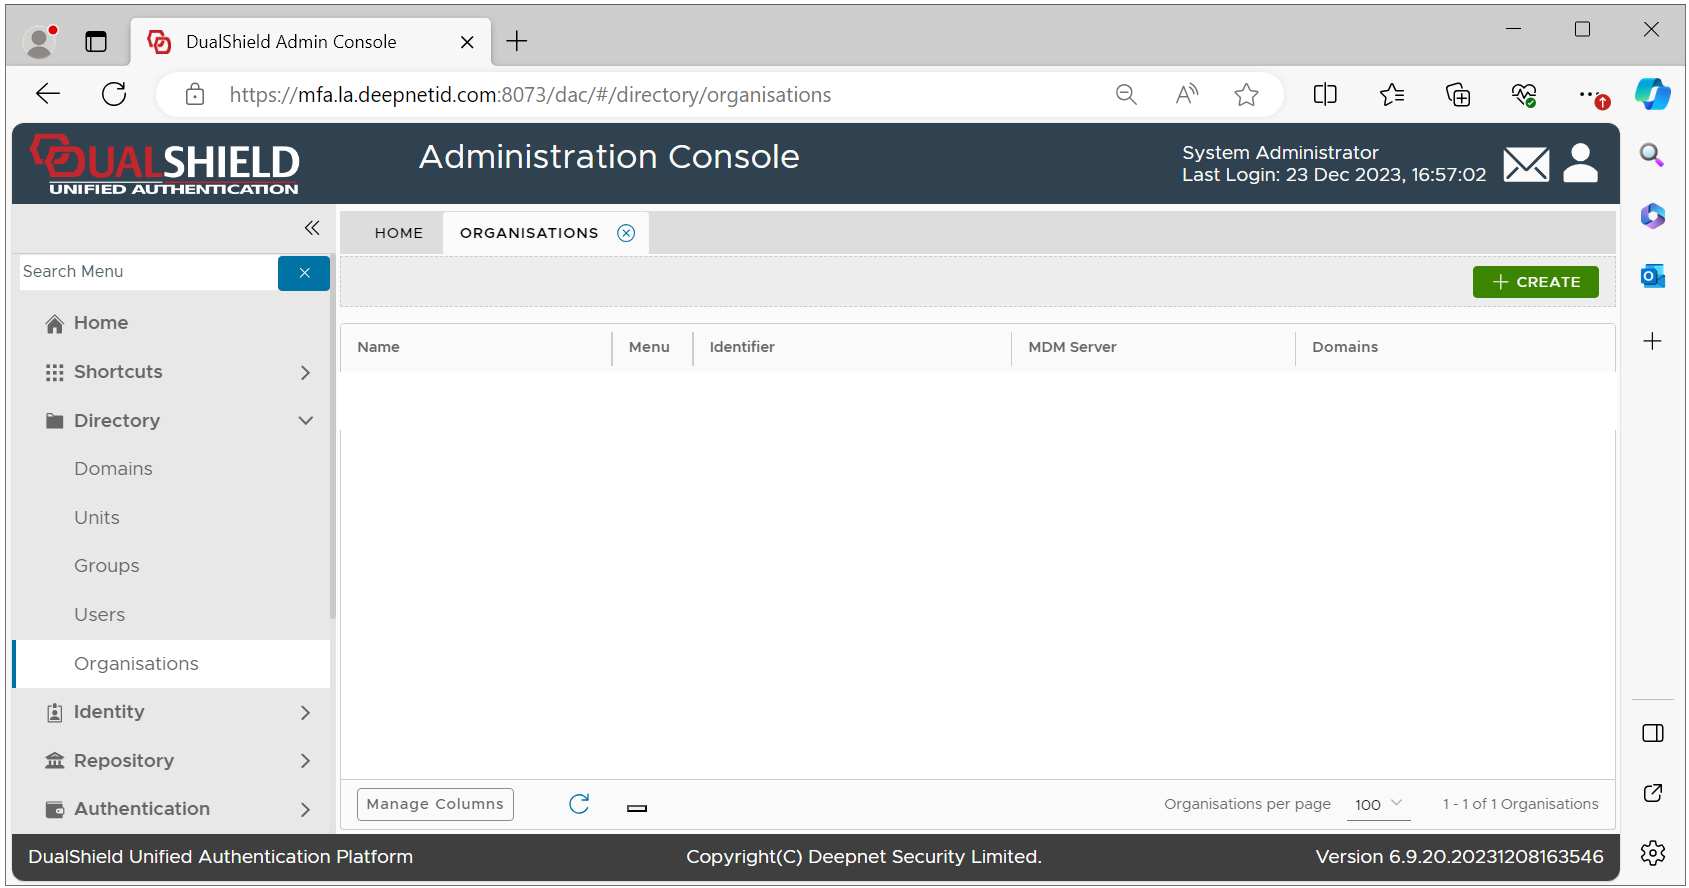This screenshot has width=1689, height=888.
Task: Click the table density icon beside refresh
Action: point(637,808)
